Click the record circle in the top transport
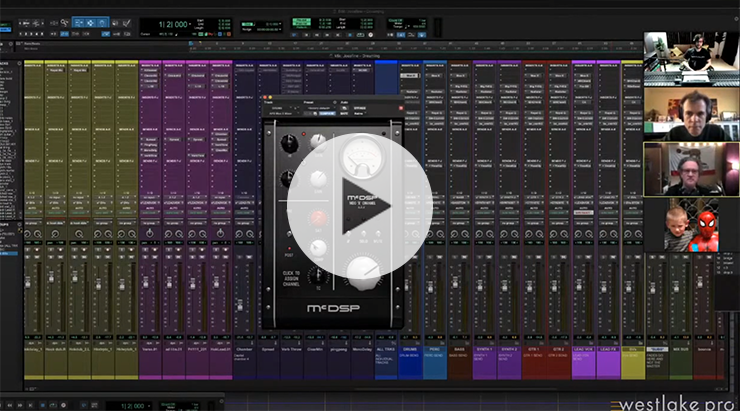740x412 pixels. [370, 35]
